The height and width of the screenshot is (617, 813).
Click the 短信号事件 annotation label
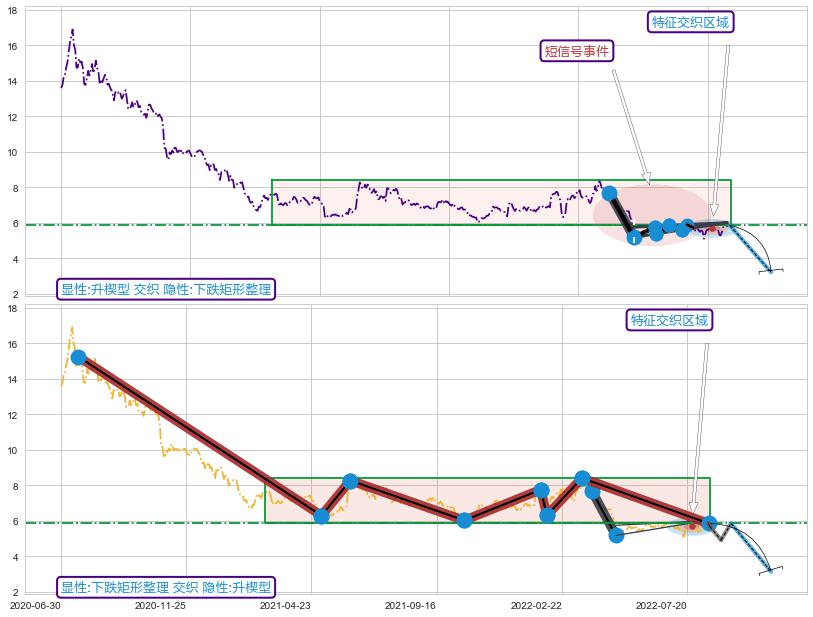[x=577, y=51]
